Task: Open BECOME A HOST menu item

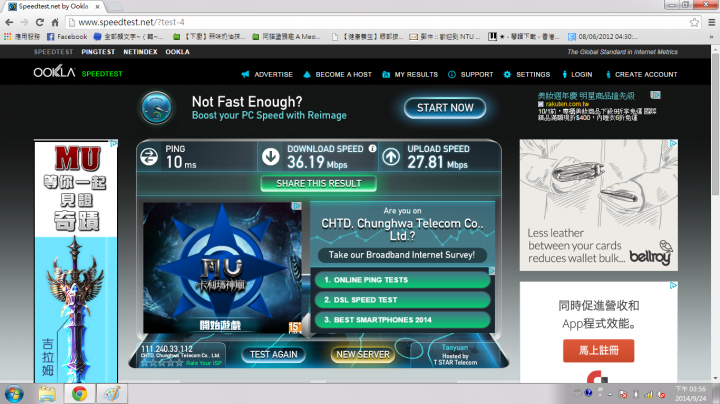Action: (x=338, y=74)
